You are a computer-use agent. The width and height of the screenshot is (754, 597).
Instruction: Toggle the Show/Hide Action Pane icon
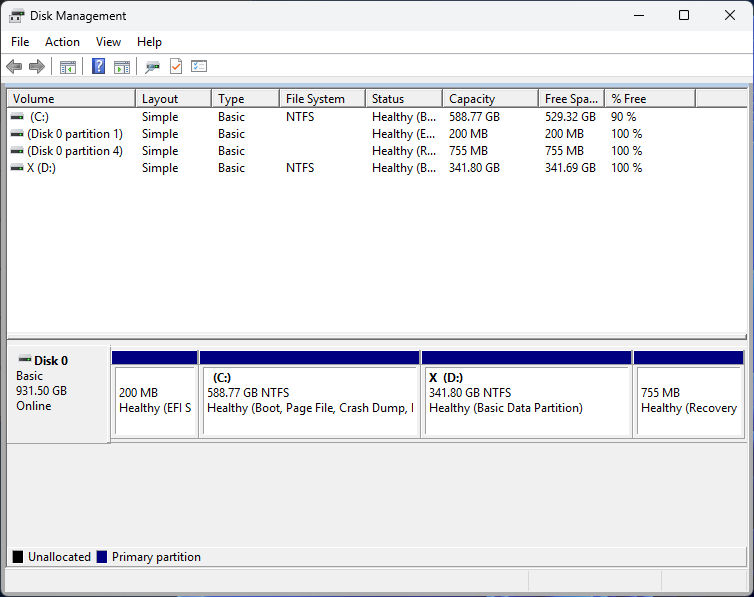(122, 67)
